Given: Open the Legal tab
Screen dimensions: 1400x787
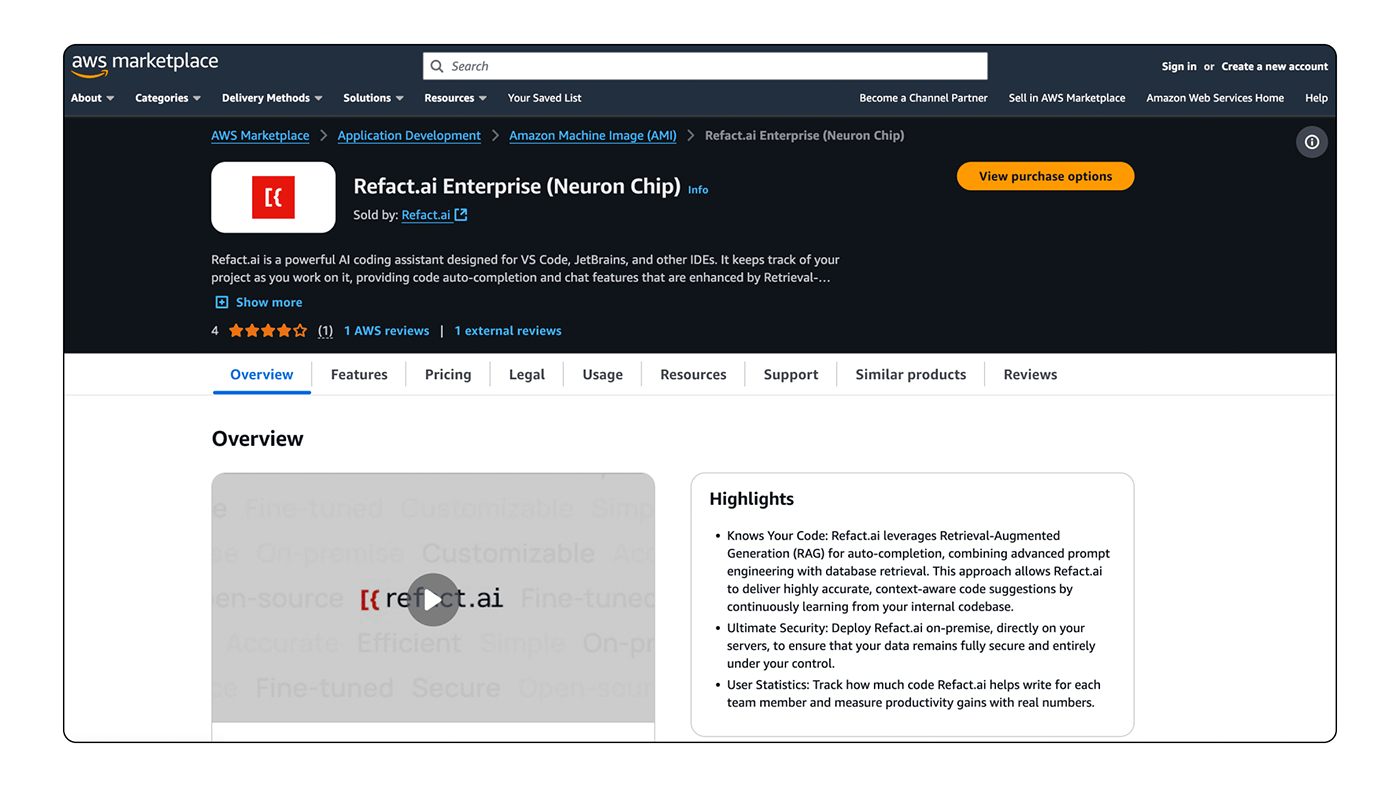Looking at the screenshot, I should click(x=527, y=374).
